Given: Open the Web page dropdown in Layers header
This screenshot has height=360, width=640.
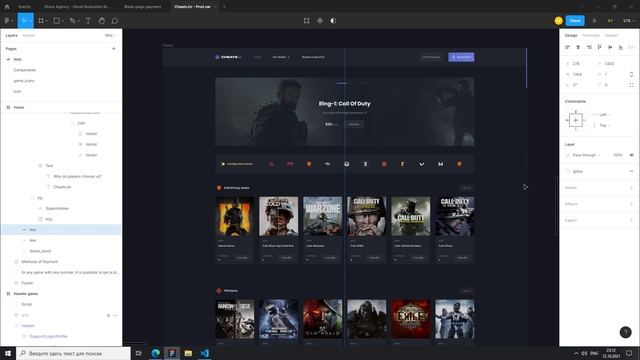Looking at the screenshot, I should click(110, 36).
